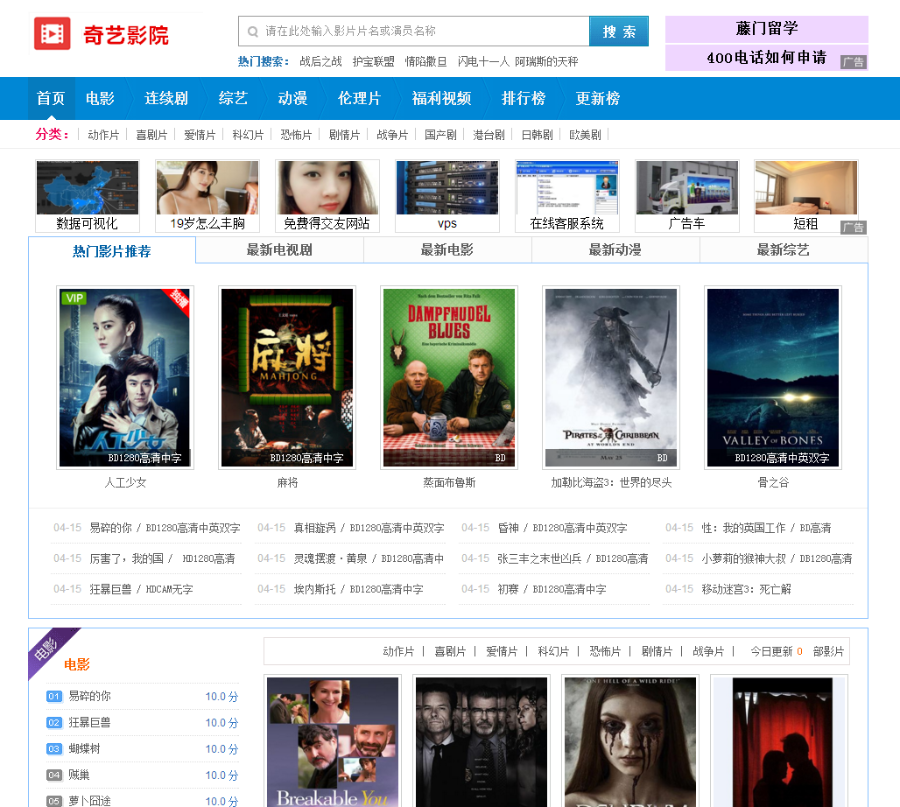Click the 广告 tag beside 短租 thumbnail
The height and width of the screenshot is (807, 900).
[854, 227]
